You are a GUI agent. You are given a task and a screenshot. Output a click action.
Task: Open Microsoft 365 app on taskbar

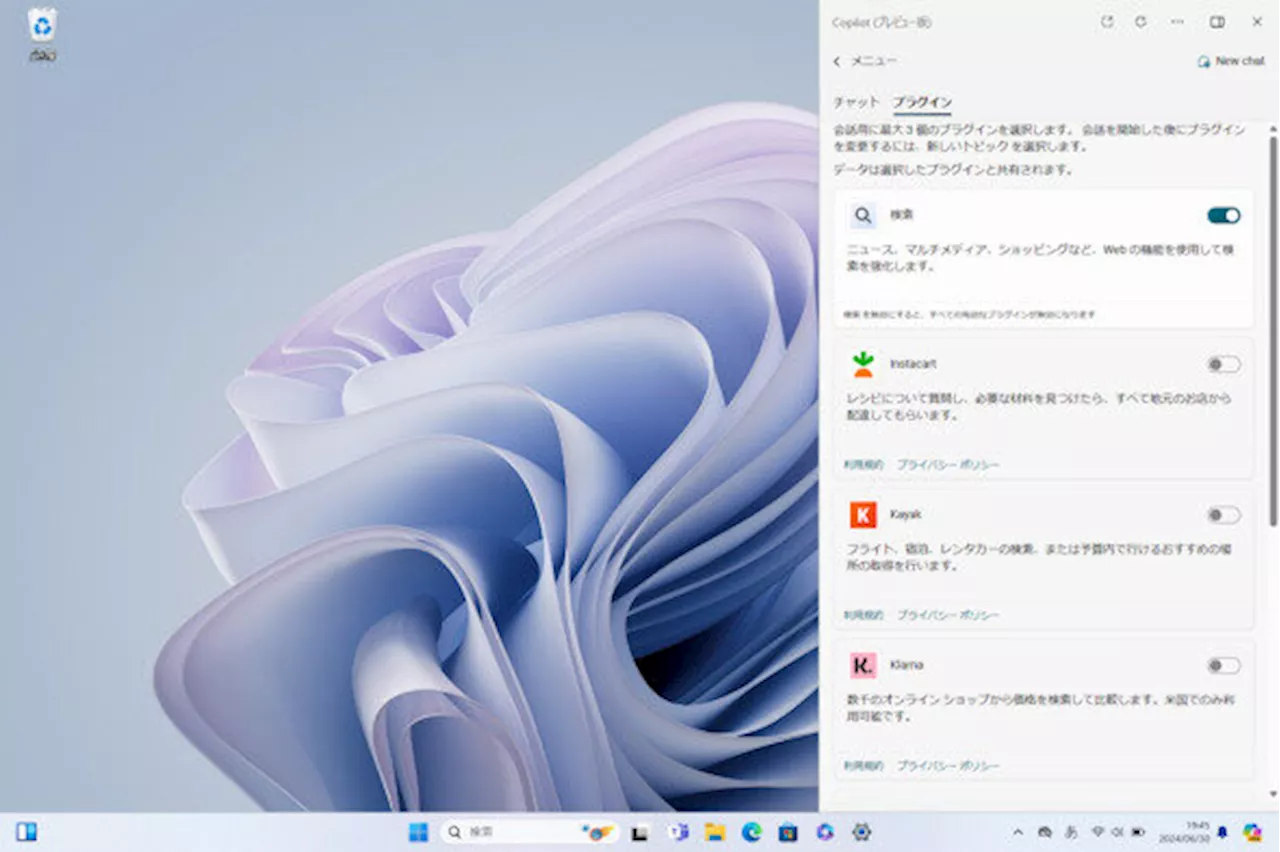point(825,832)
